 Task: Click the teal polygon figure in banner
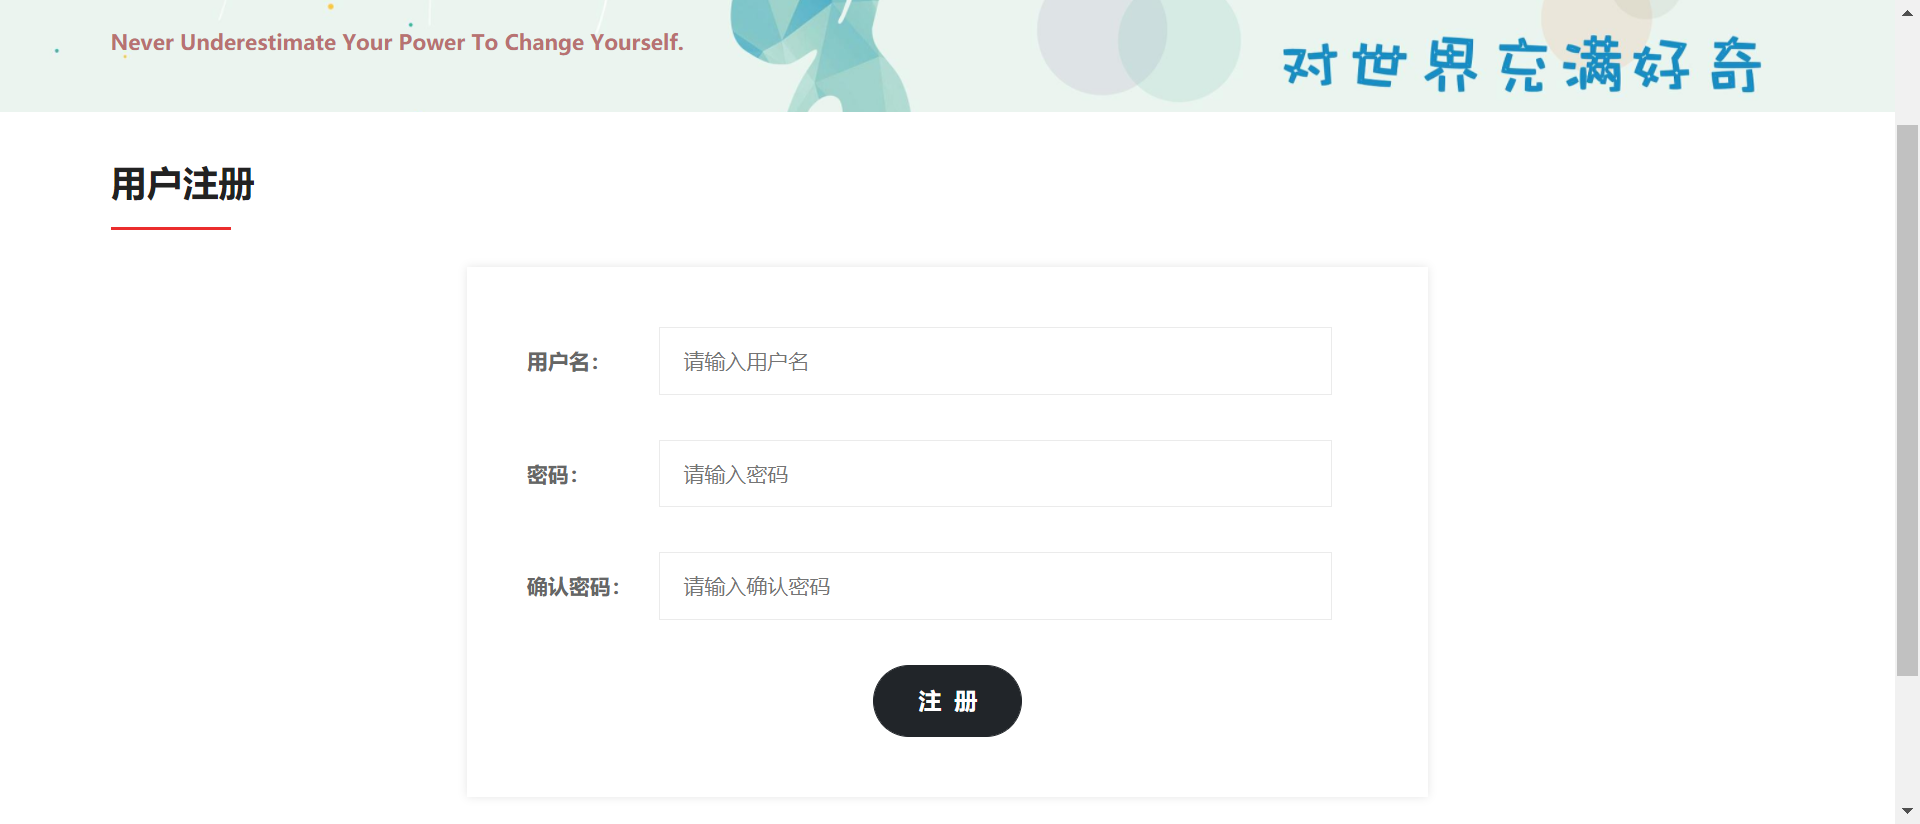click(820, 55)
